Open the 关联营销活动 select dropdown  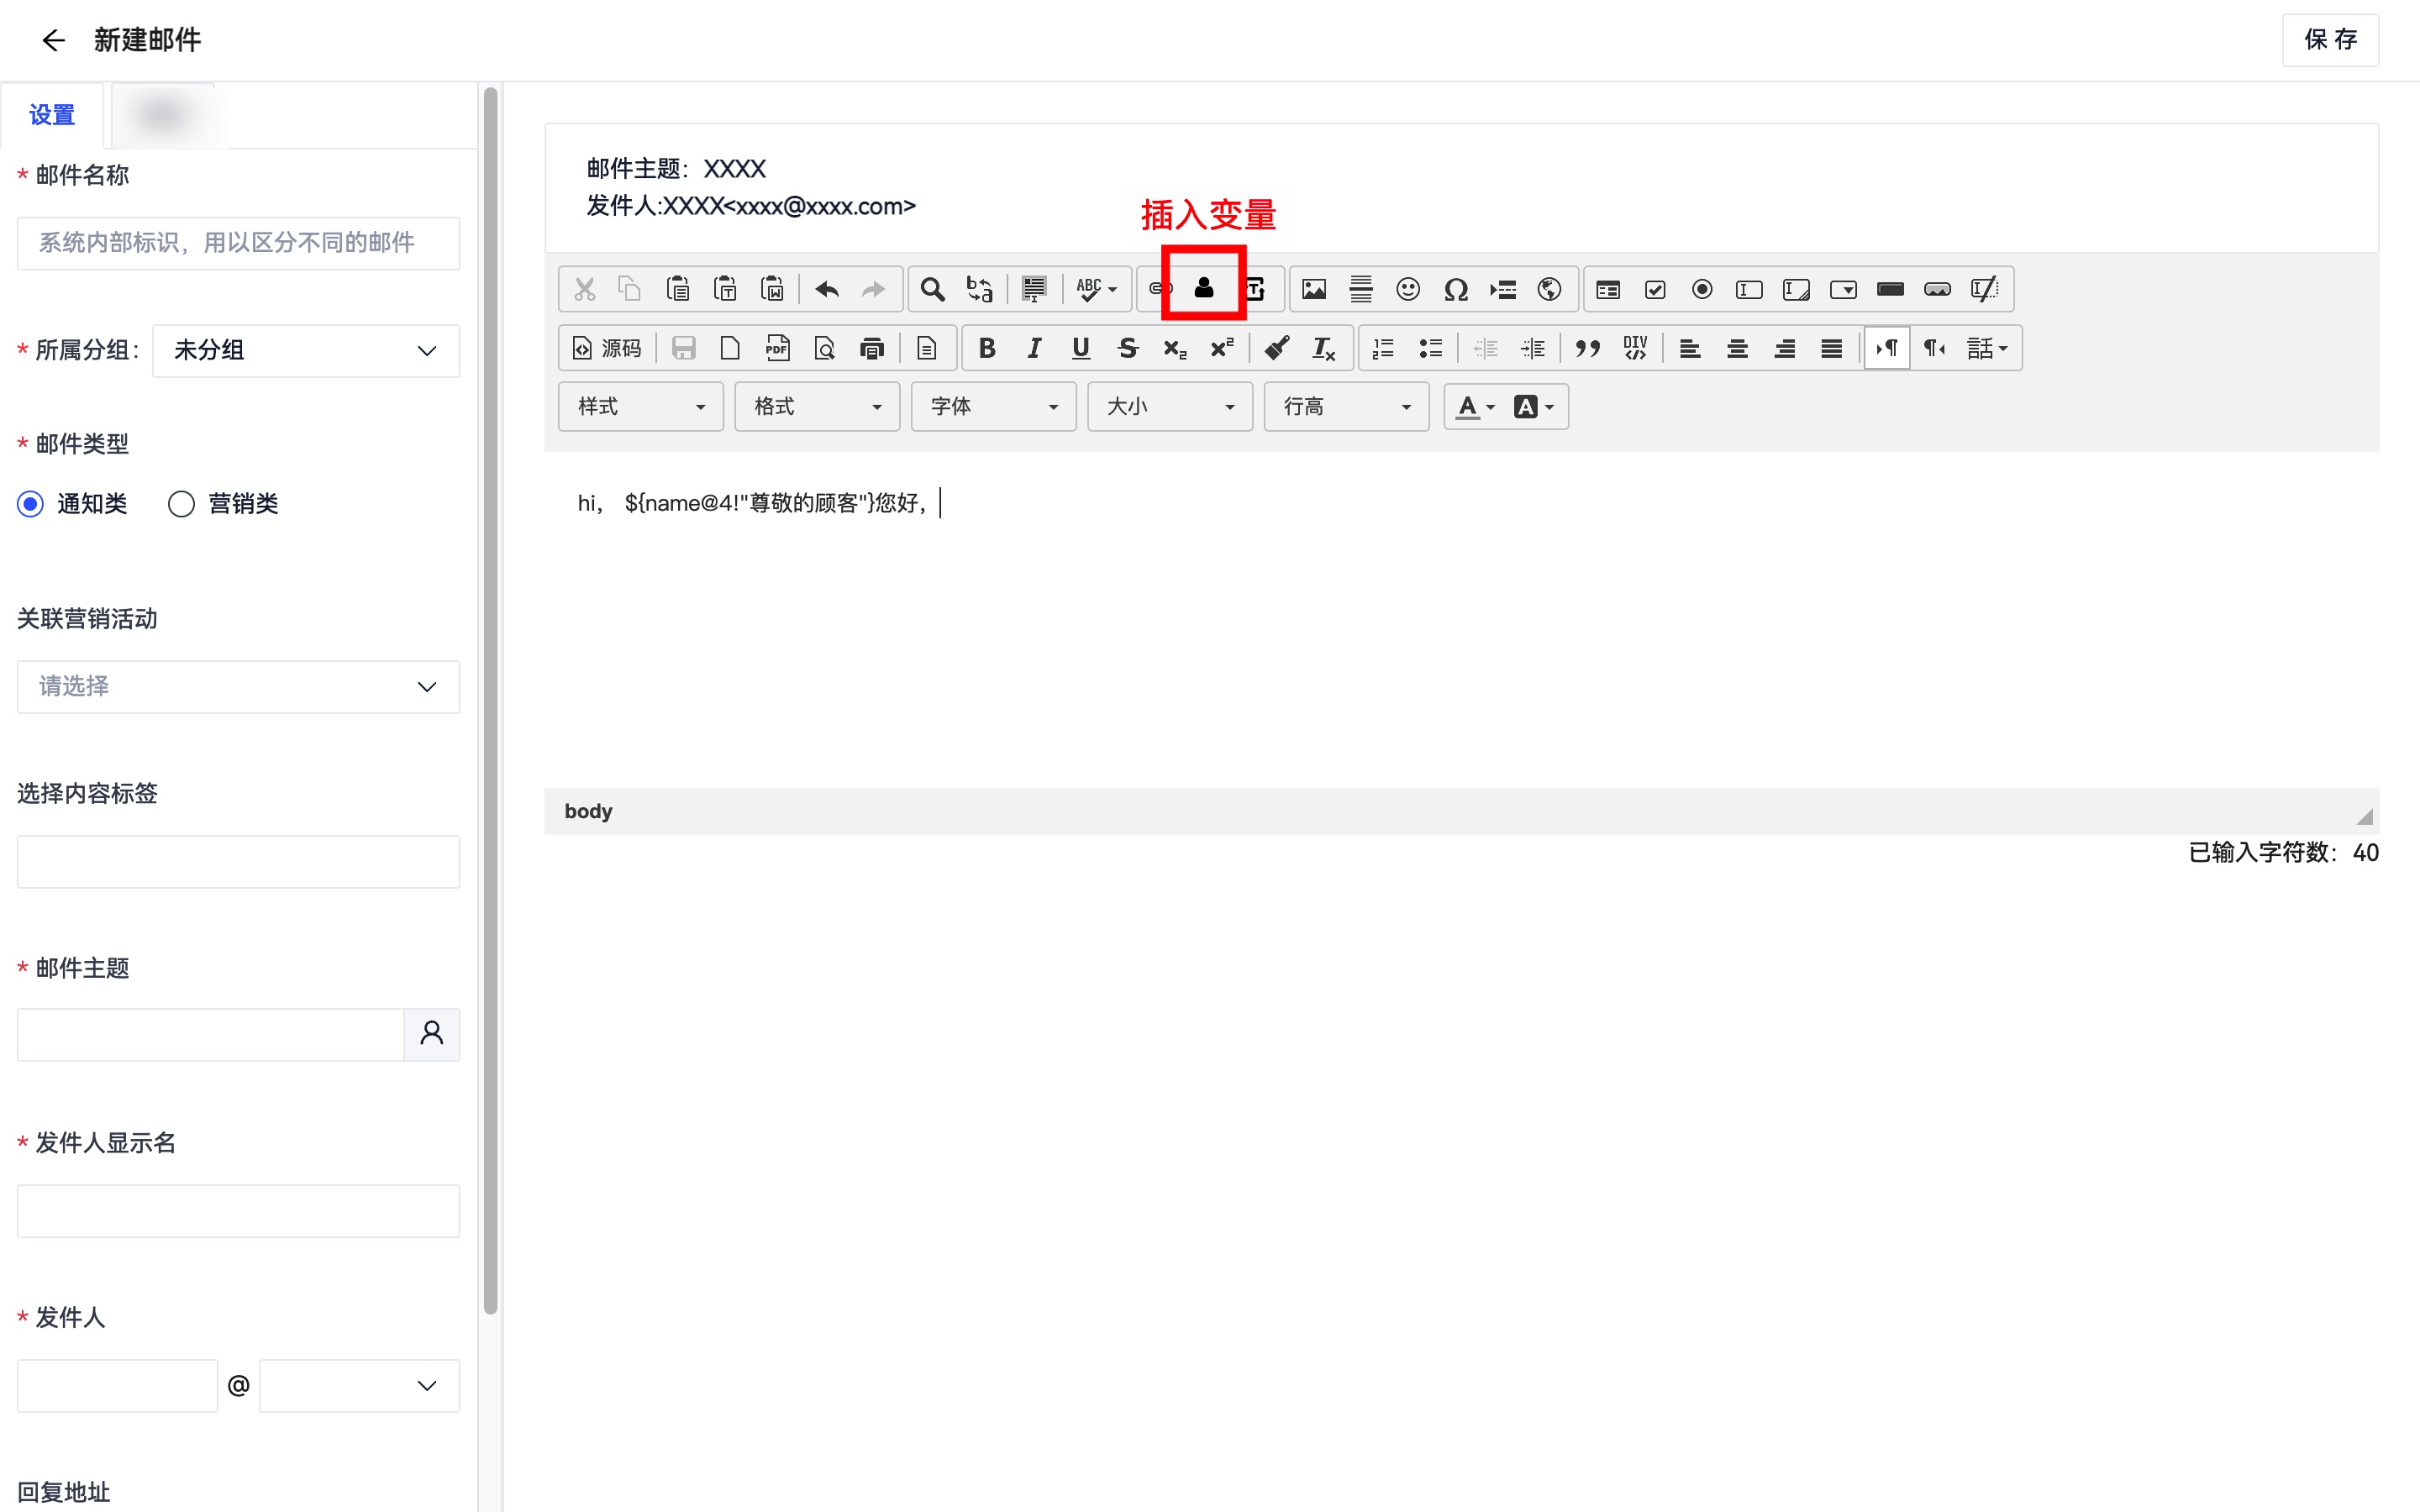238,687
